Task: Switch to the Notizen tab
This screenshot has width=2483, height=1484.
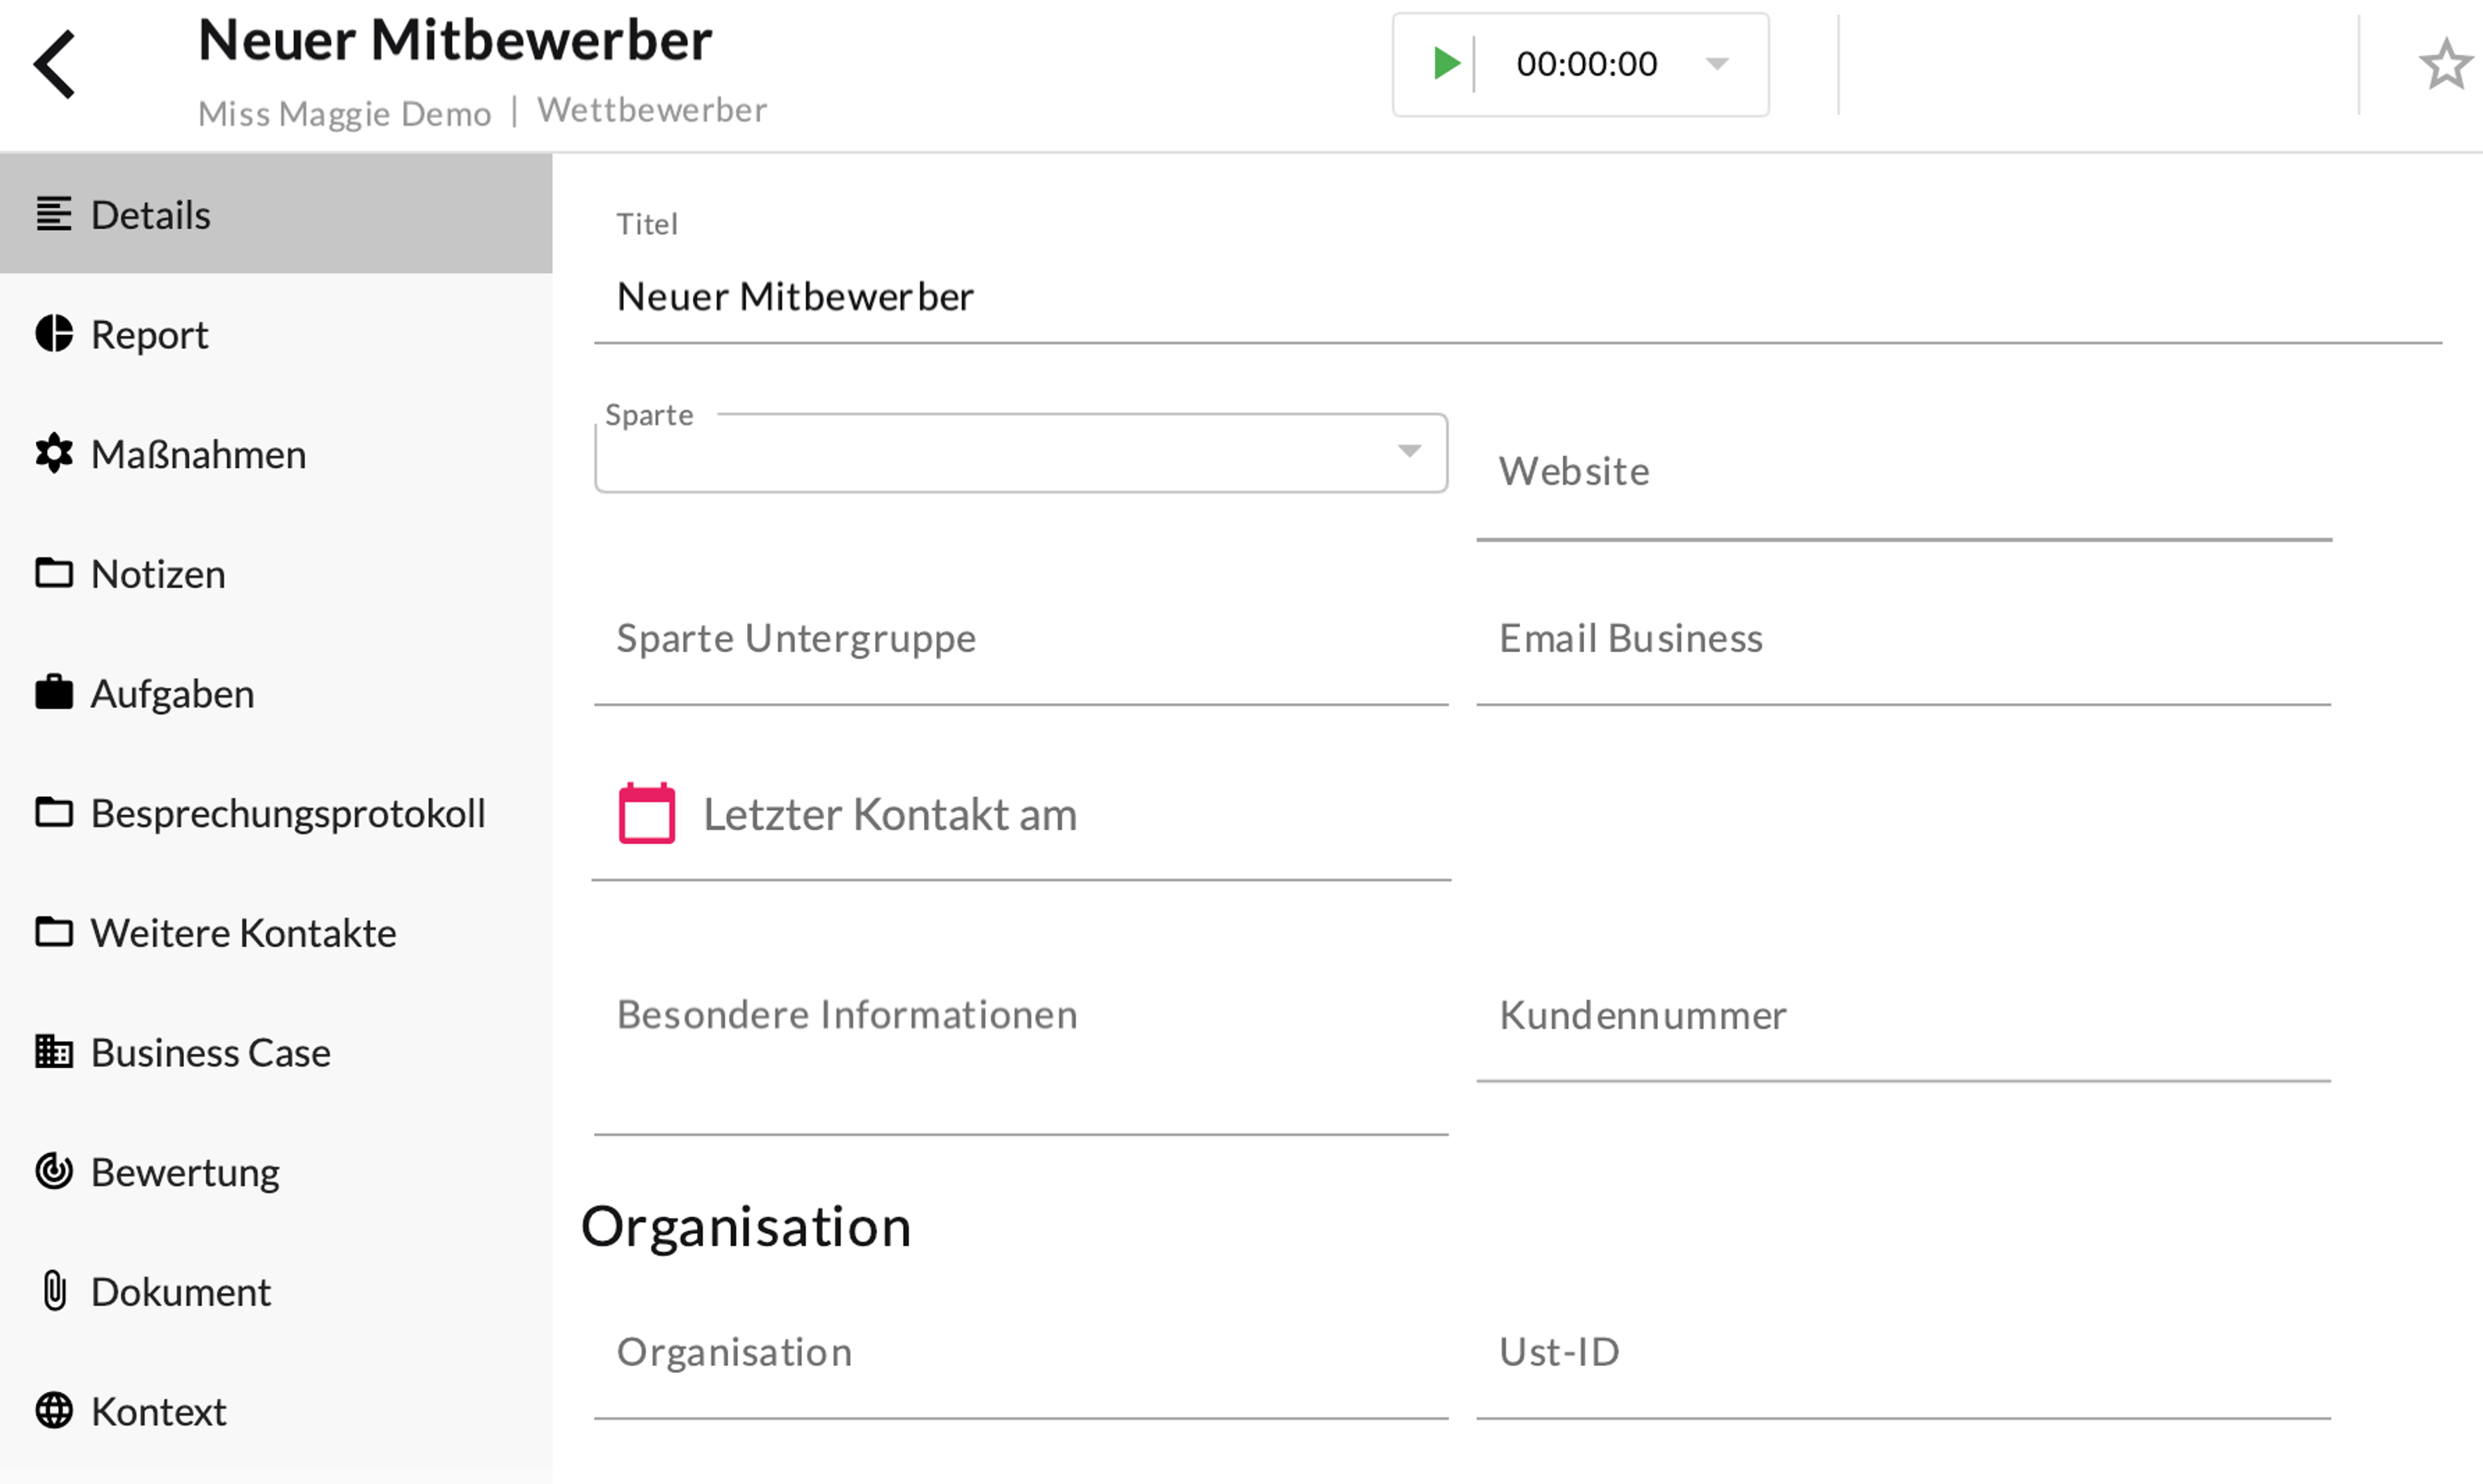Action: pyautogui.click(x=158, y=574)
